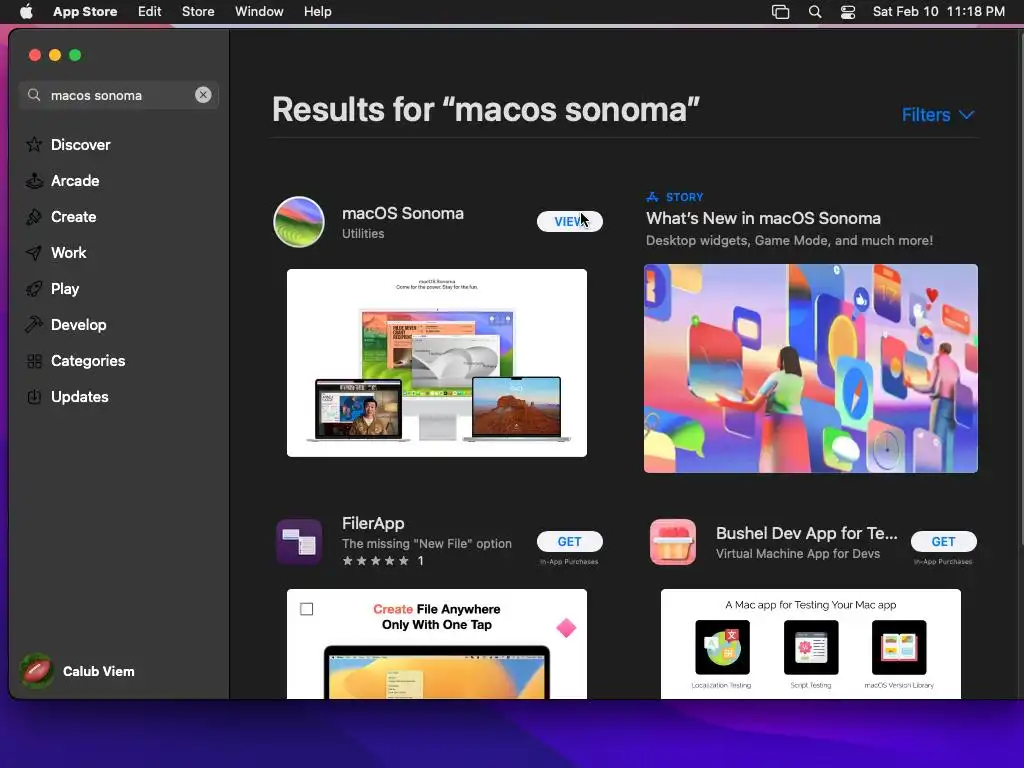
Task: Click the Play rocket icon
Action: 34,289
